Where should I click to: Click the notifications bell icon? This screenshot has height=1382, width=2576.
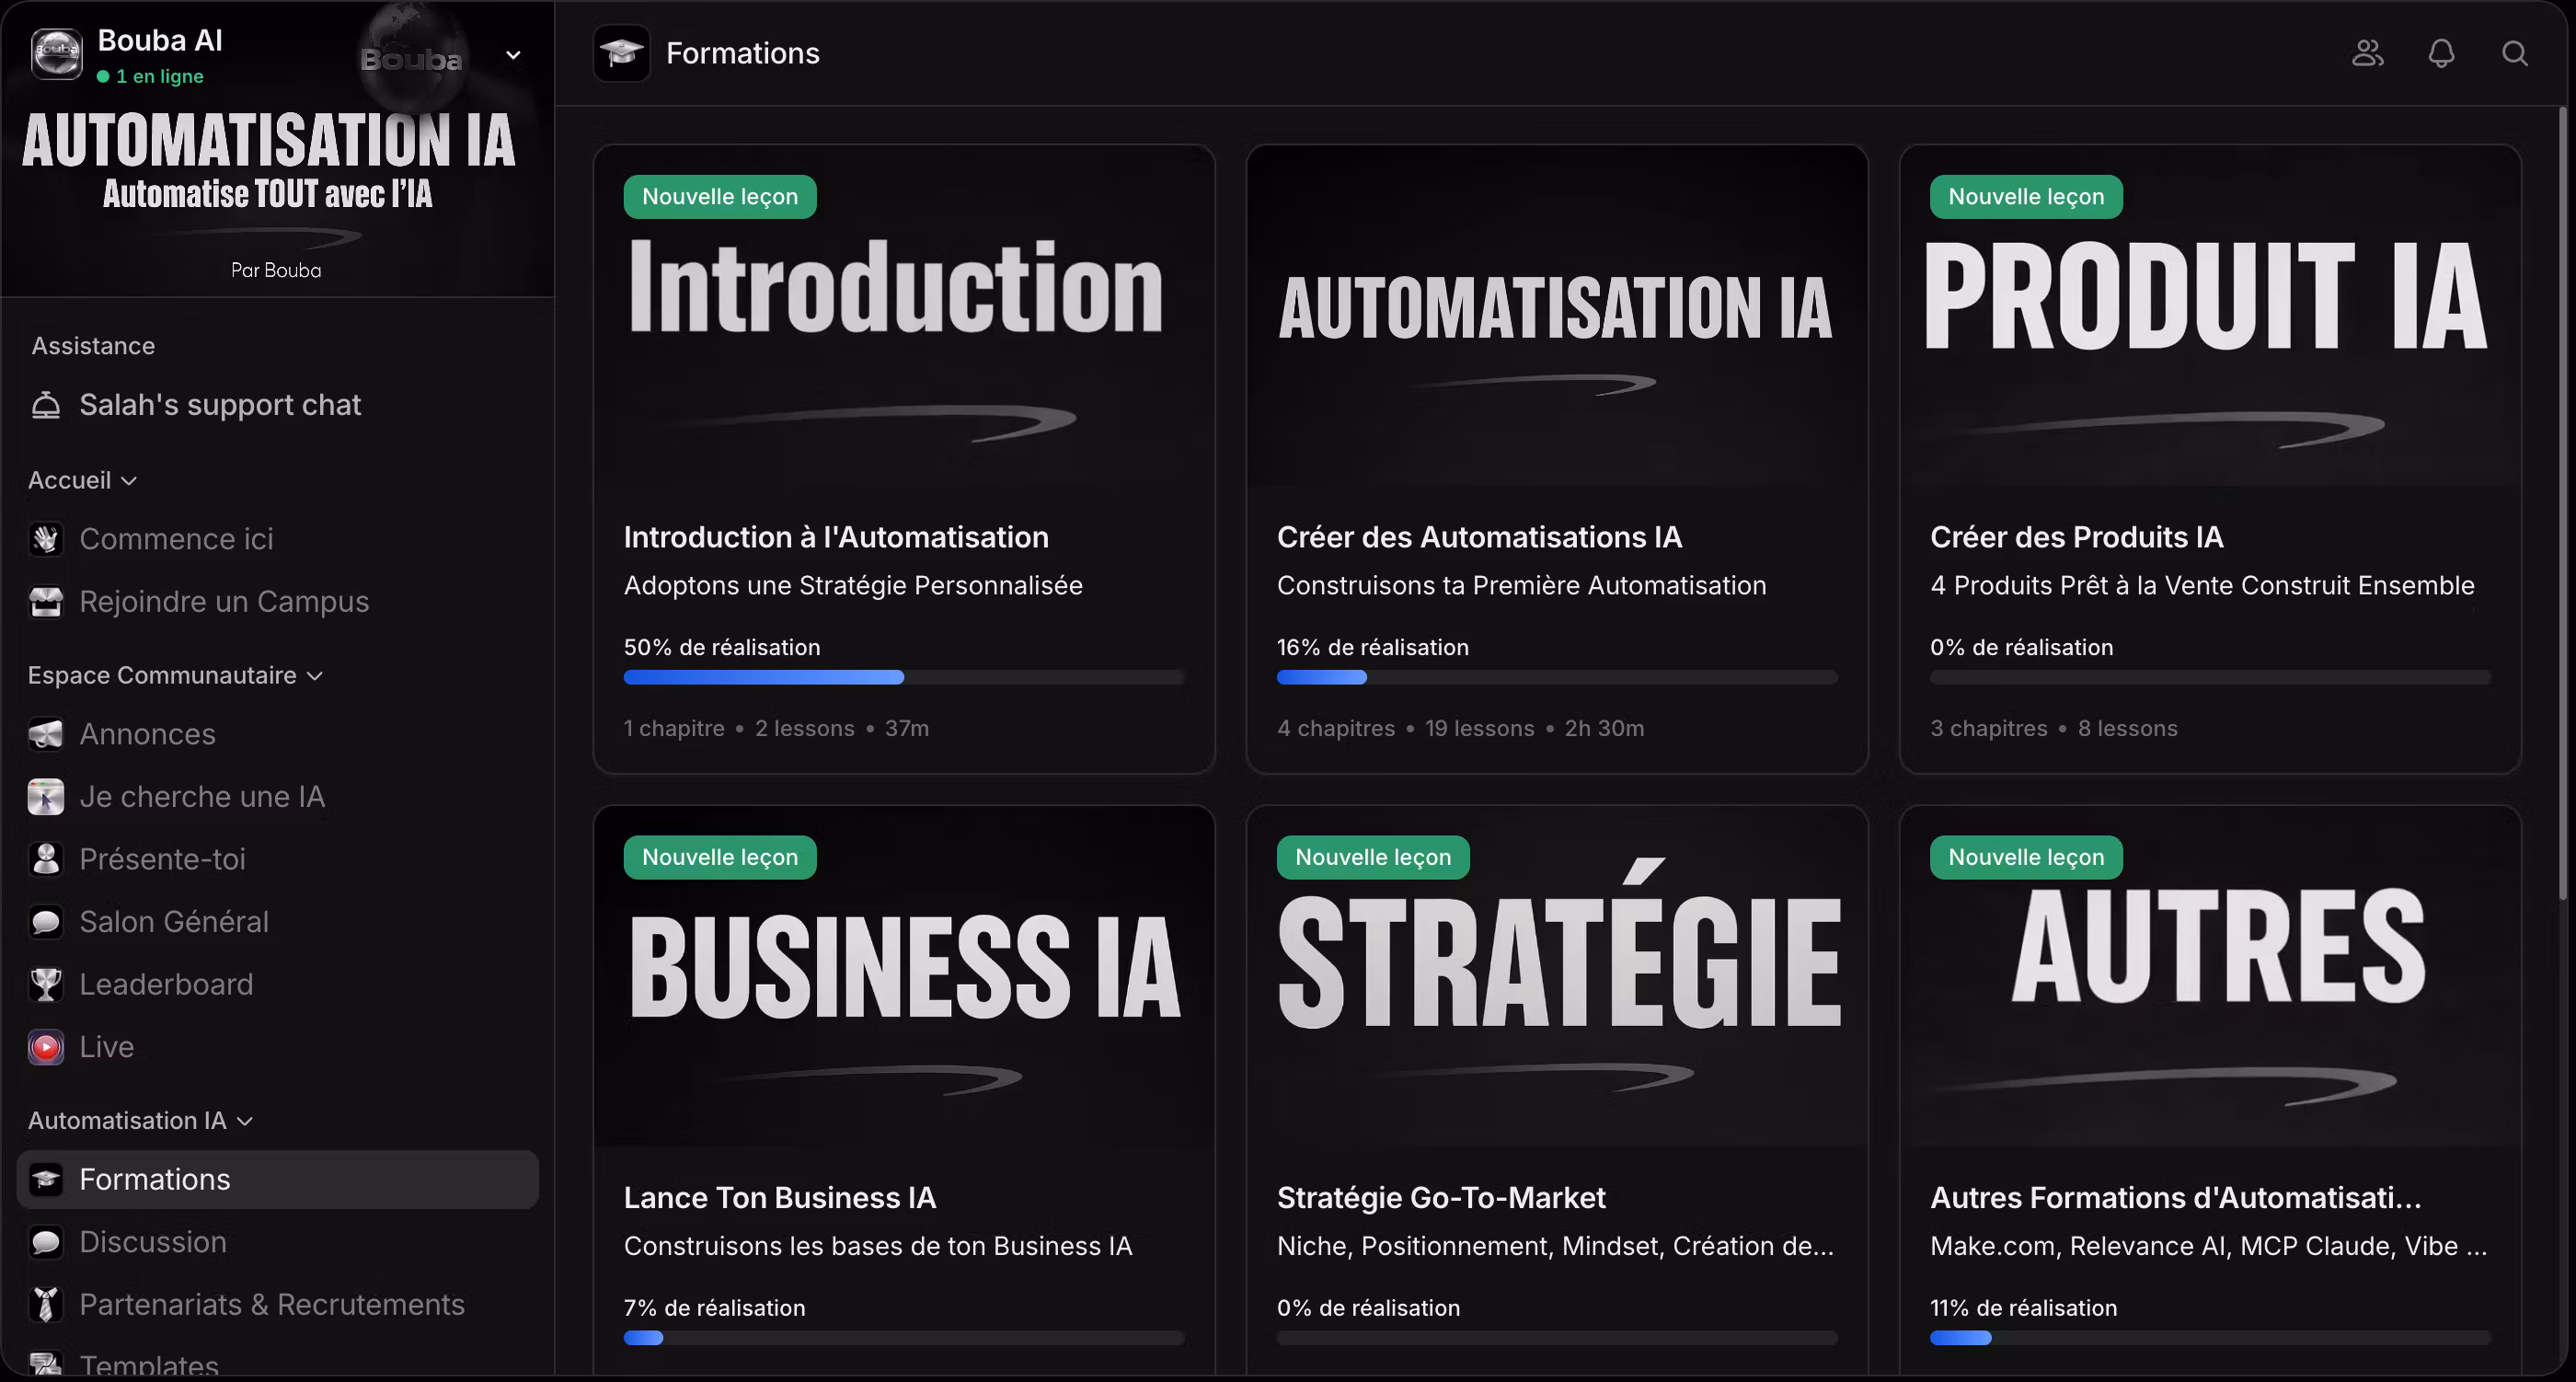(x=2441, y=53)
